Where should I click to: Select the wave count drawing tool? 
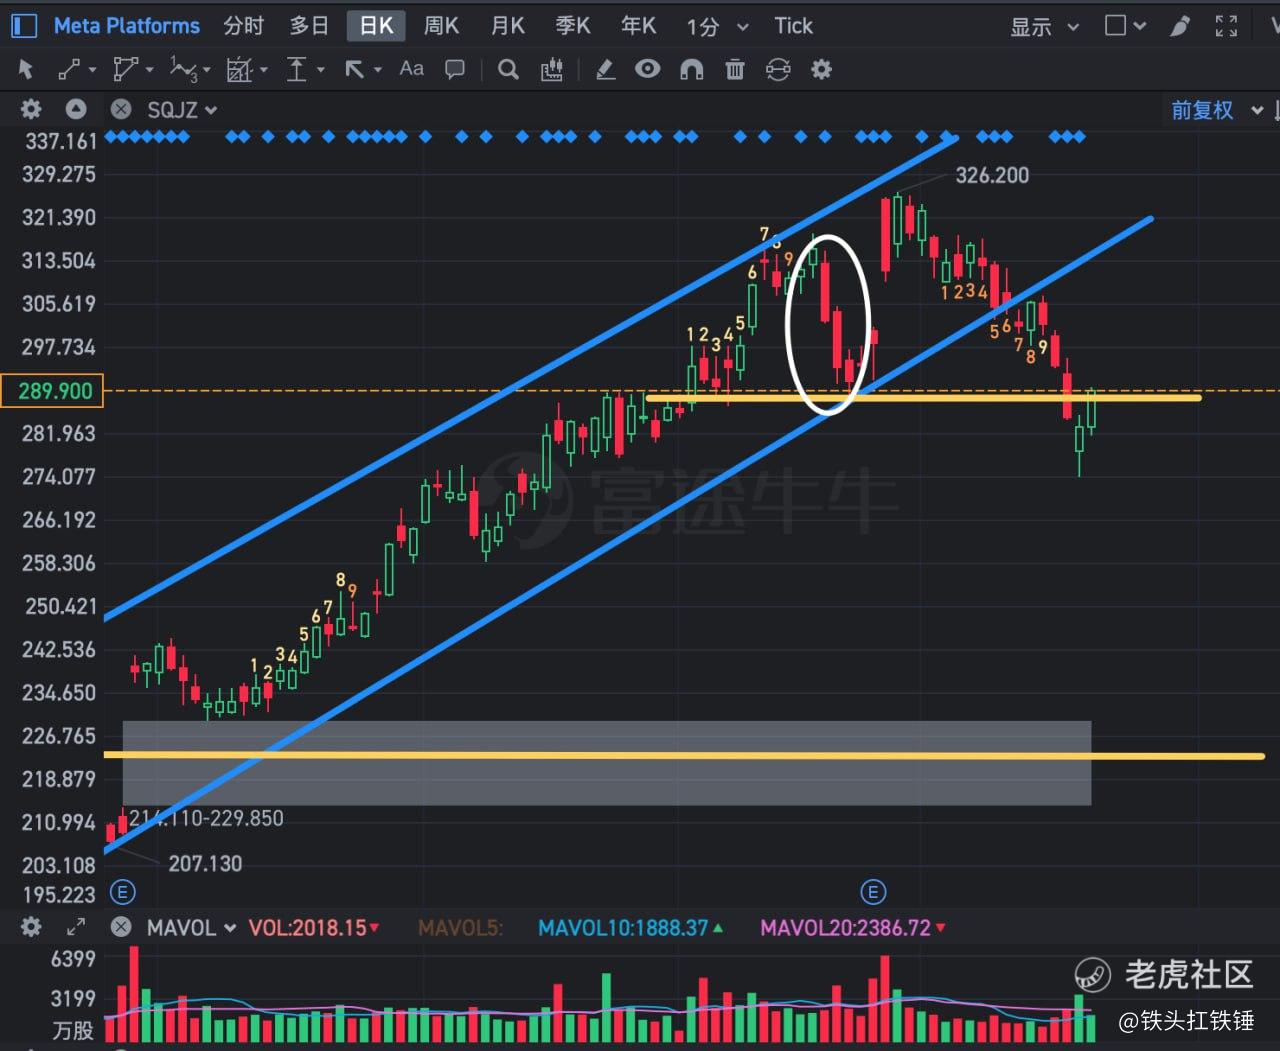[184, 69]
